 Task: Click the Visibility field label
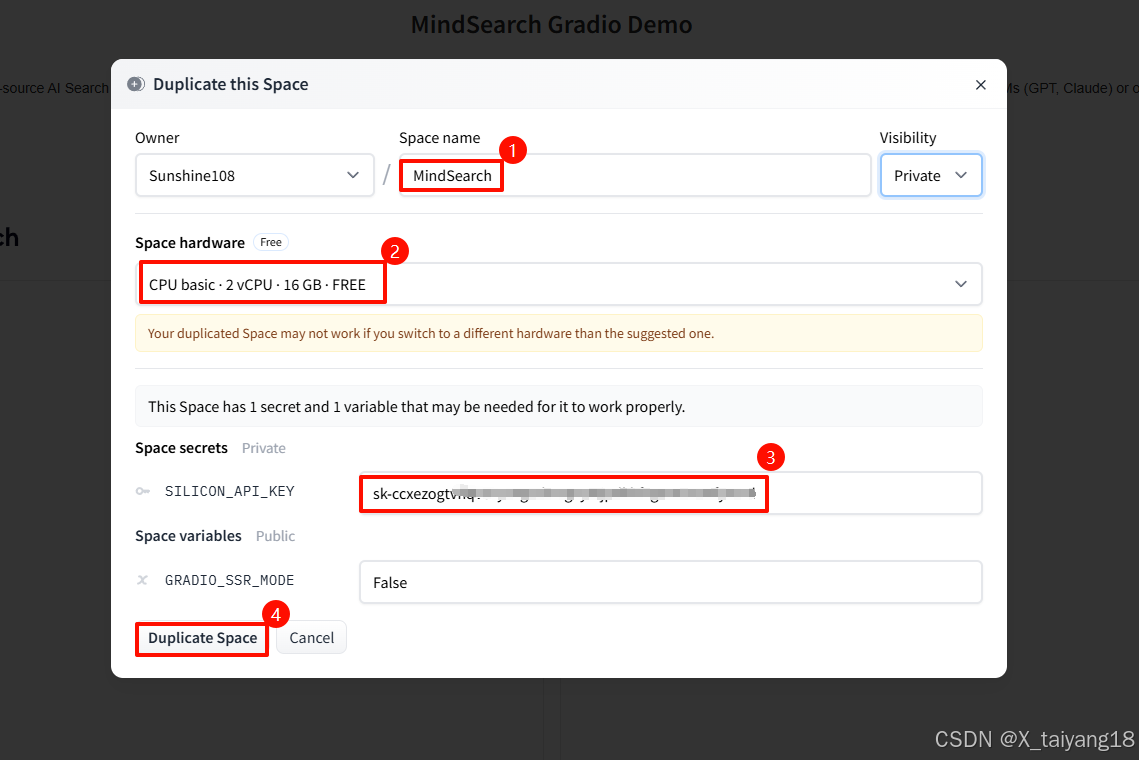tap(908, 138)
